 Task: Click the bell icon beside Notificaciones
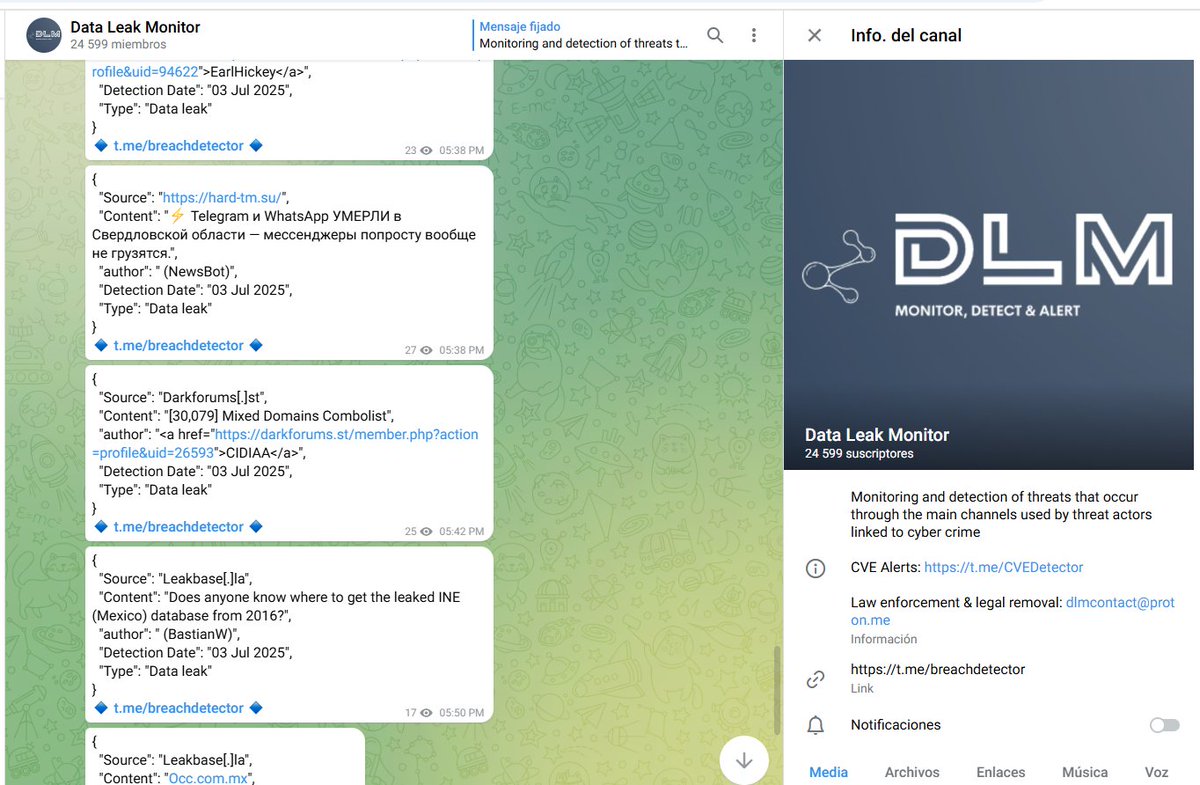coord(816,725)
